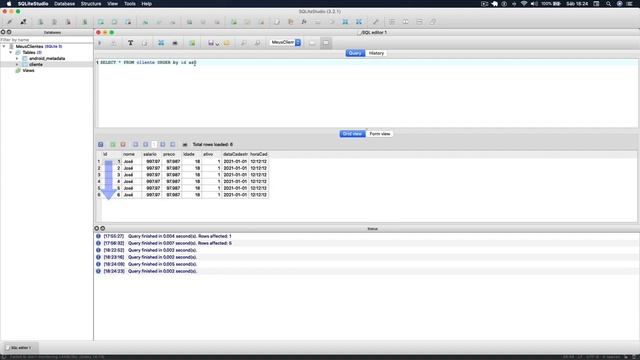Open the Help menu
The image size is (640, 360).
[147, 4]
